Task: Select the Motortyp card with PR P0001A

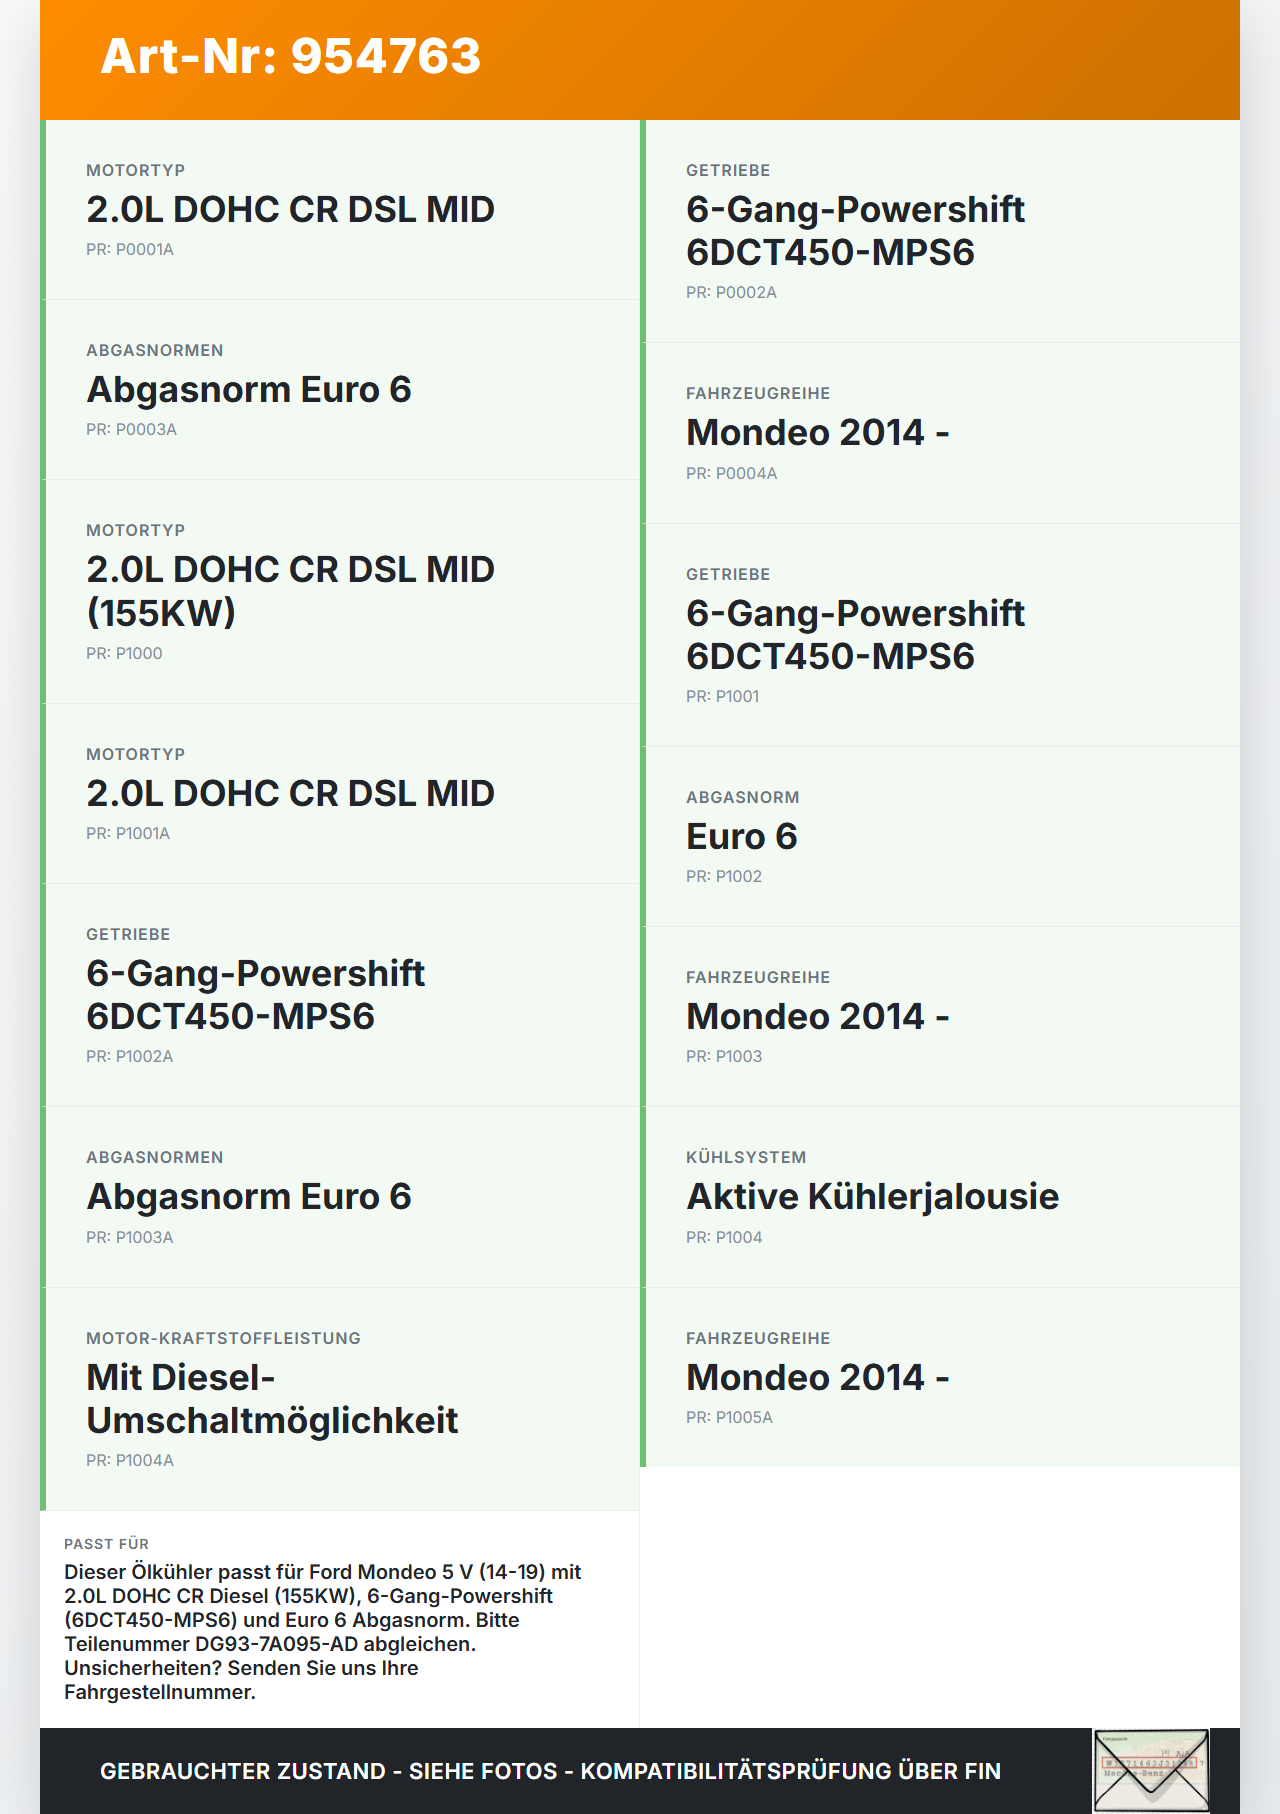Action: (341, 210)
